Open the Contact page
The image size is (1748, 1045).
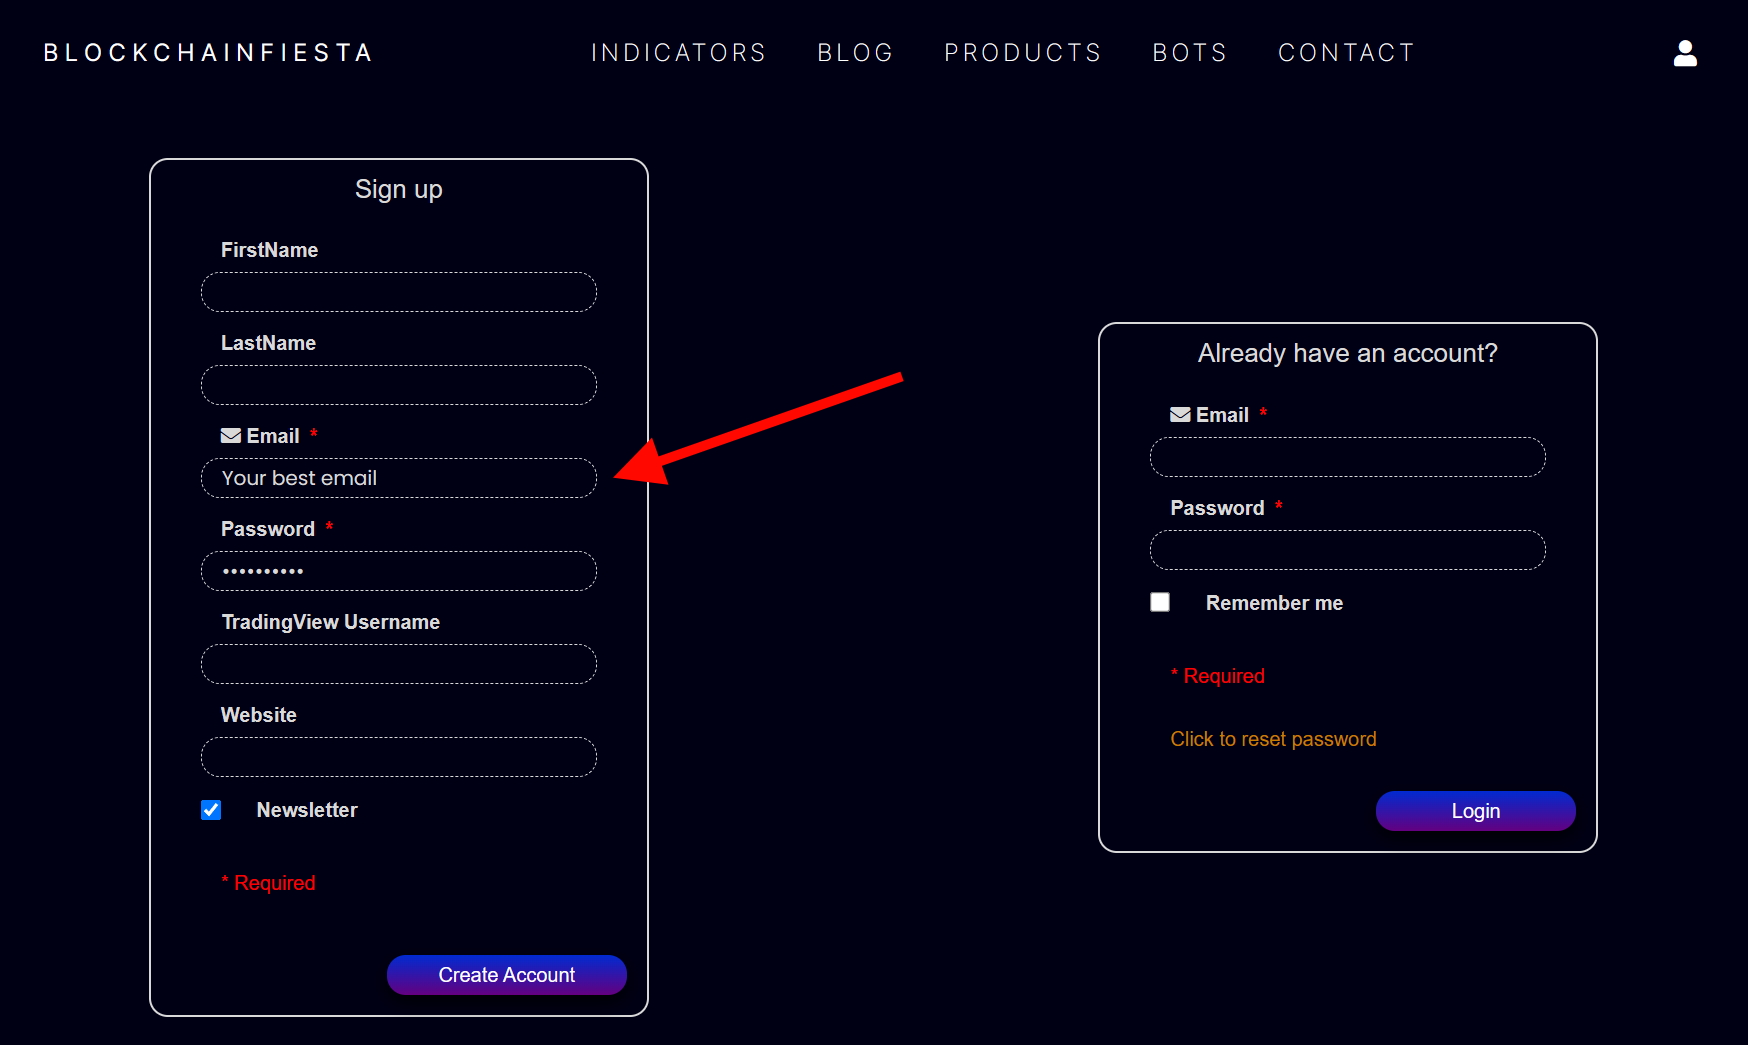coord(1346,53)
